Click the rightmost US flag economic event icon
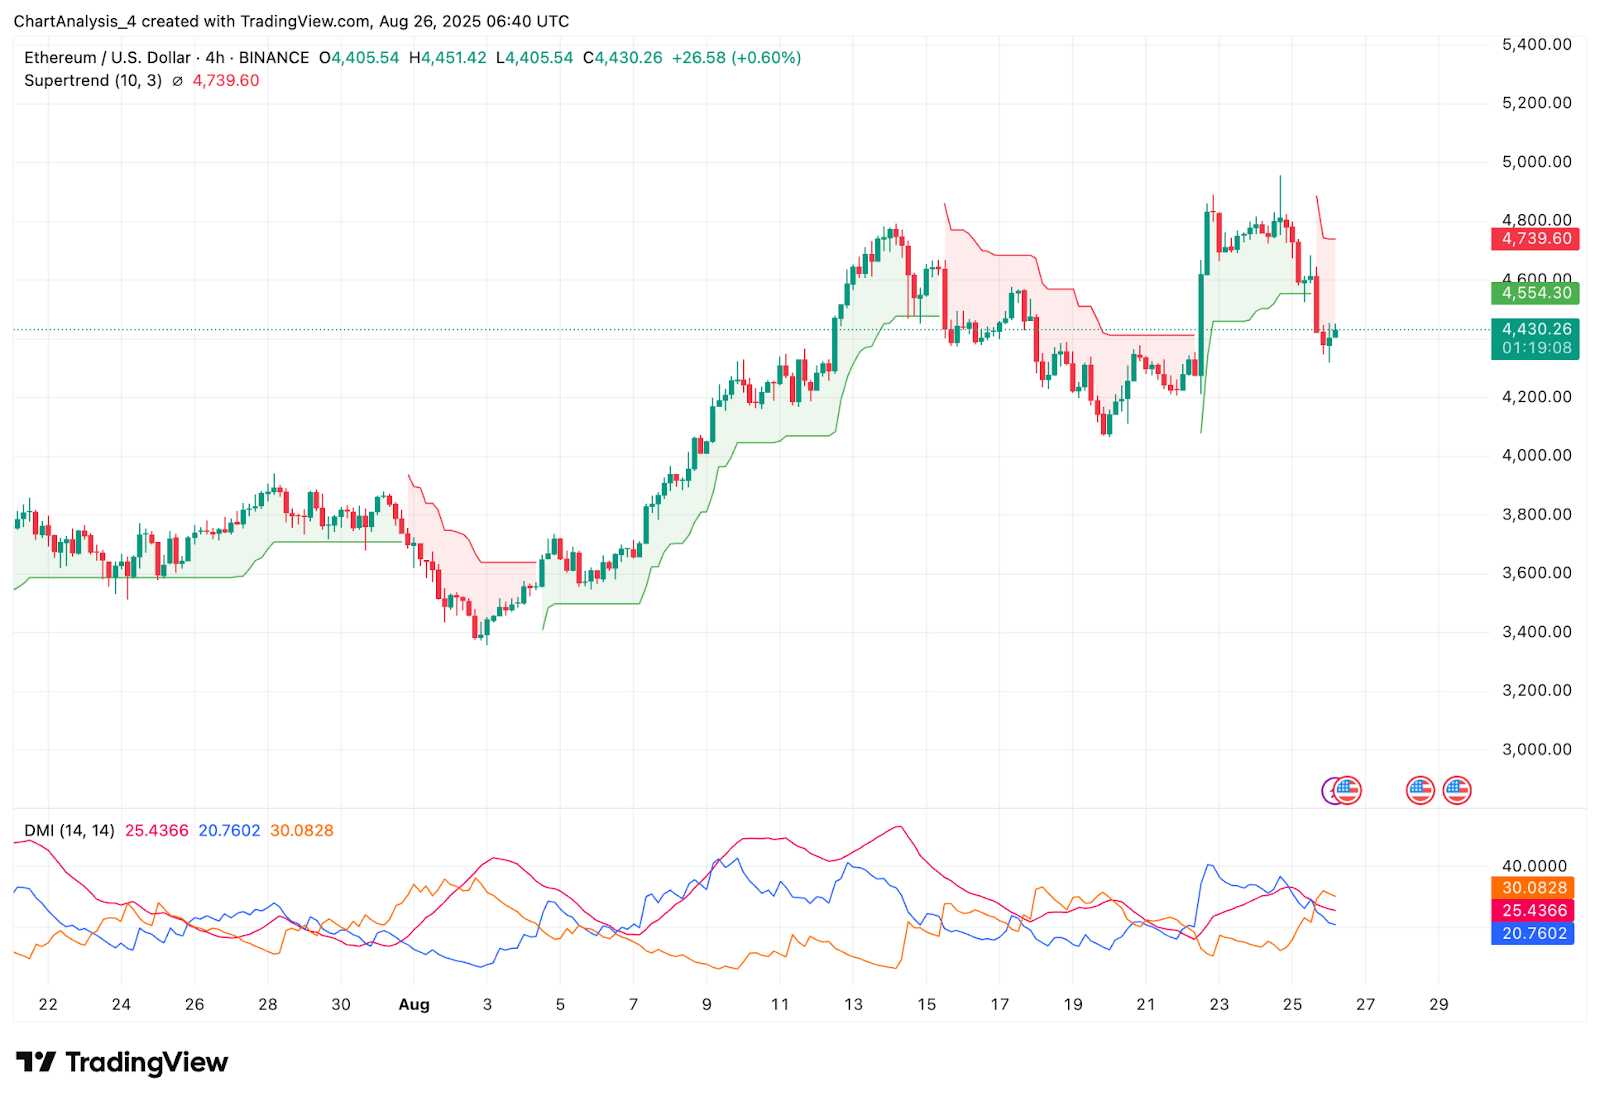 (x=1456, y=790)
